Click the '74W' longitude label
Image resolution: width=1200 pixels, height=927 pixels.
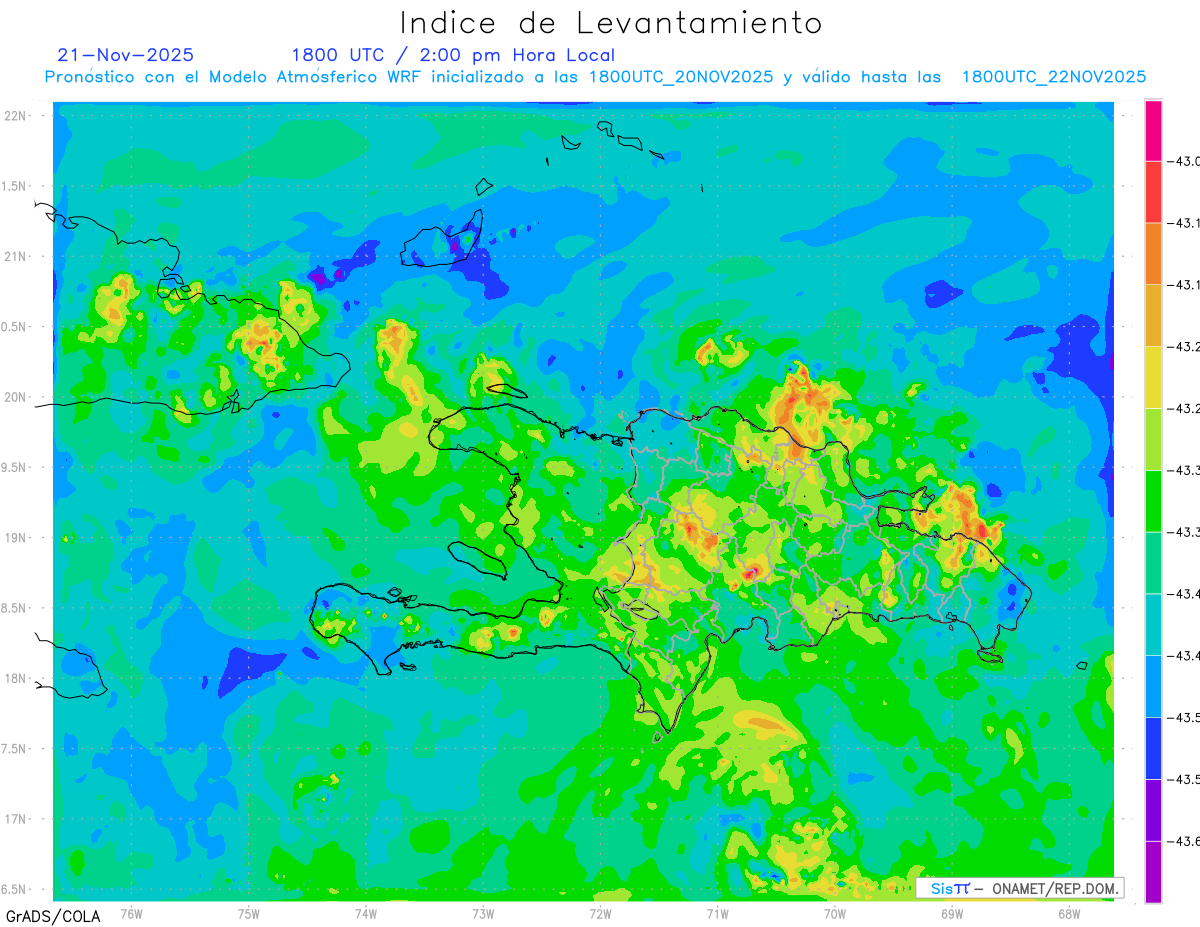coord(366,913)
